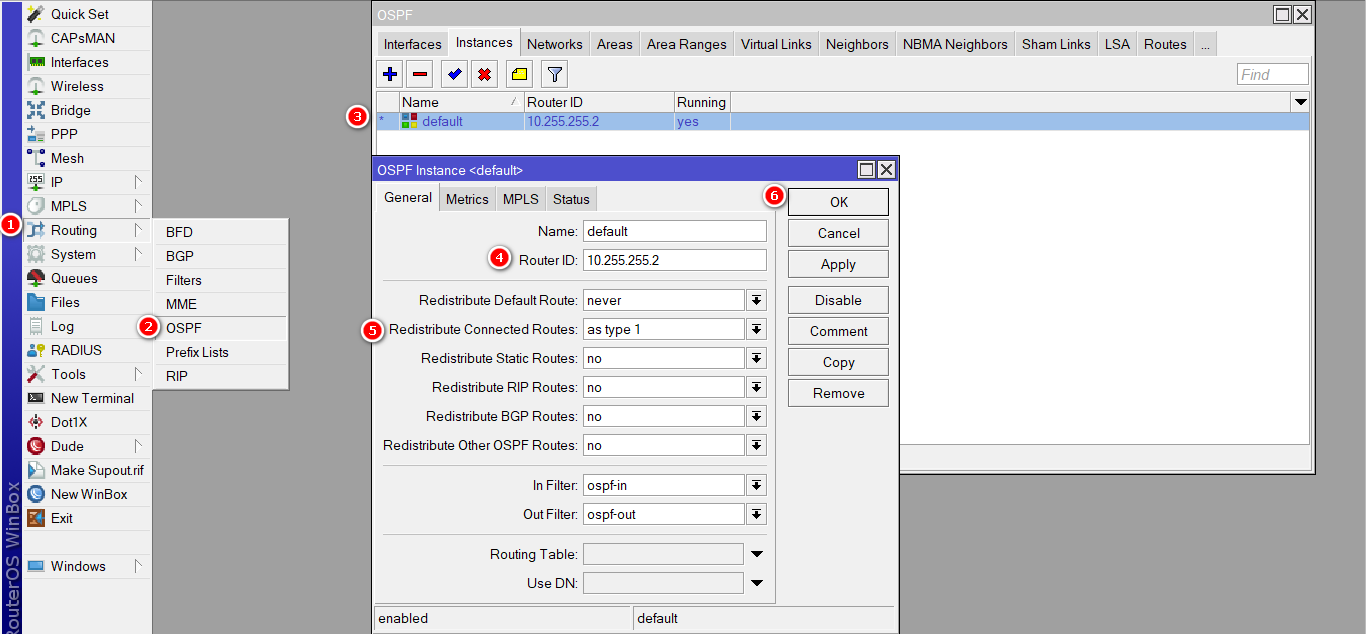Image resolution: width=1366 pixels, height=634 pixels.
Task: Switch to the Neighbors tab
Action: click(857, 44)
